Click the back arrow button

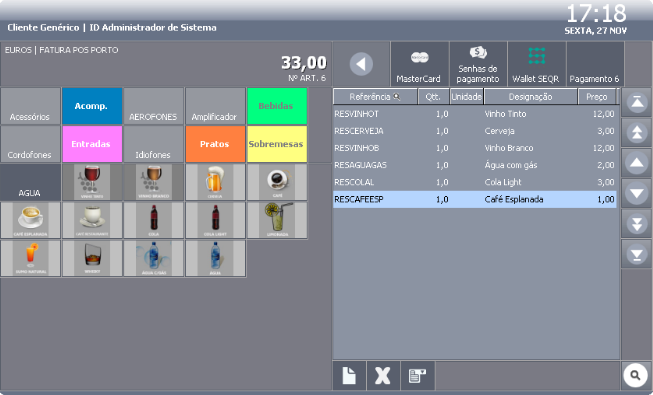(x=361, y=64)
